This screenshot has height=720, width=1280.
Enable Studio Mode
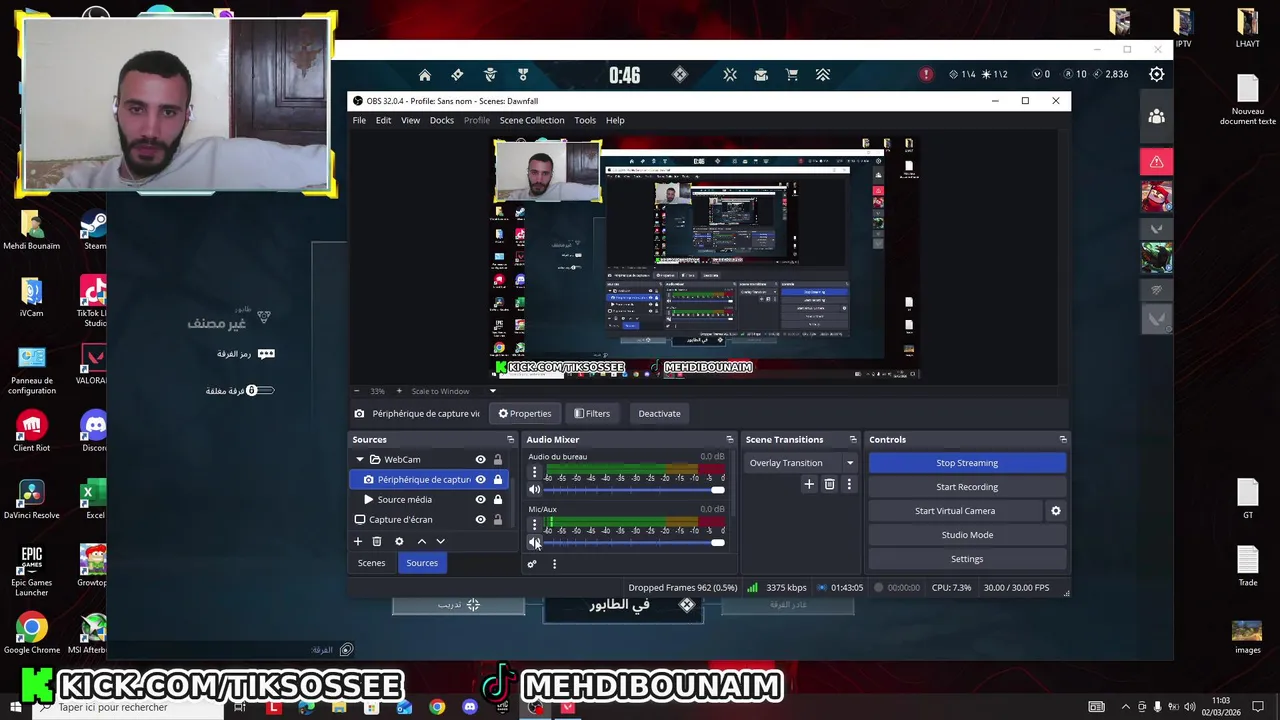click(967, 535)
